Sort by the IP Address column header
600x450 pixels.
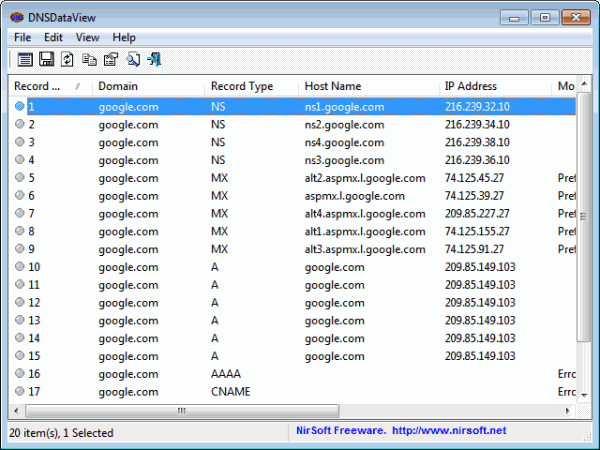(495, 86)
